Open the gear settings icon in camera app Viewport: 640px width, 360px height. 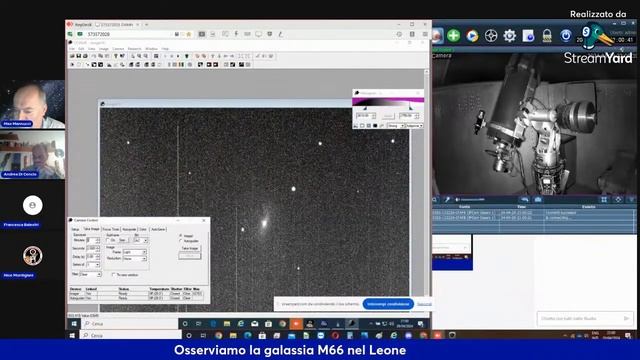point(509,36)
